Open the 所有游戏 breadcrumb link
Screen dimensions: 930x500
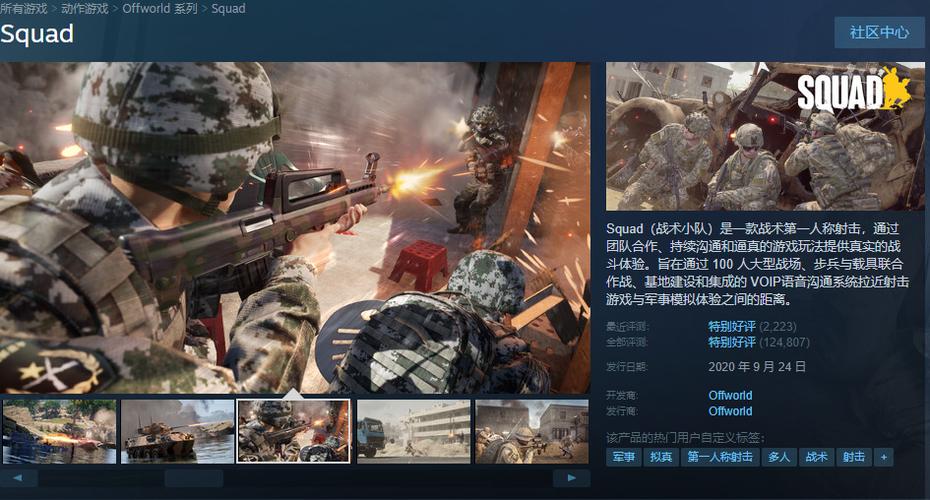click(x=23, y=8)
